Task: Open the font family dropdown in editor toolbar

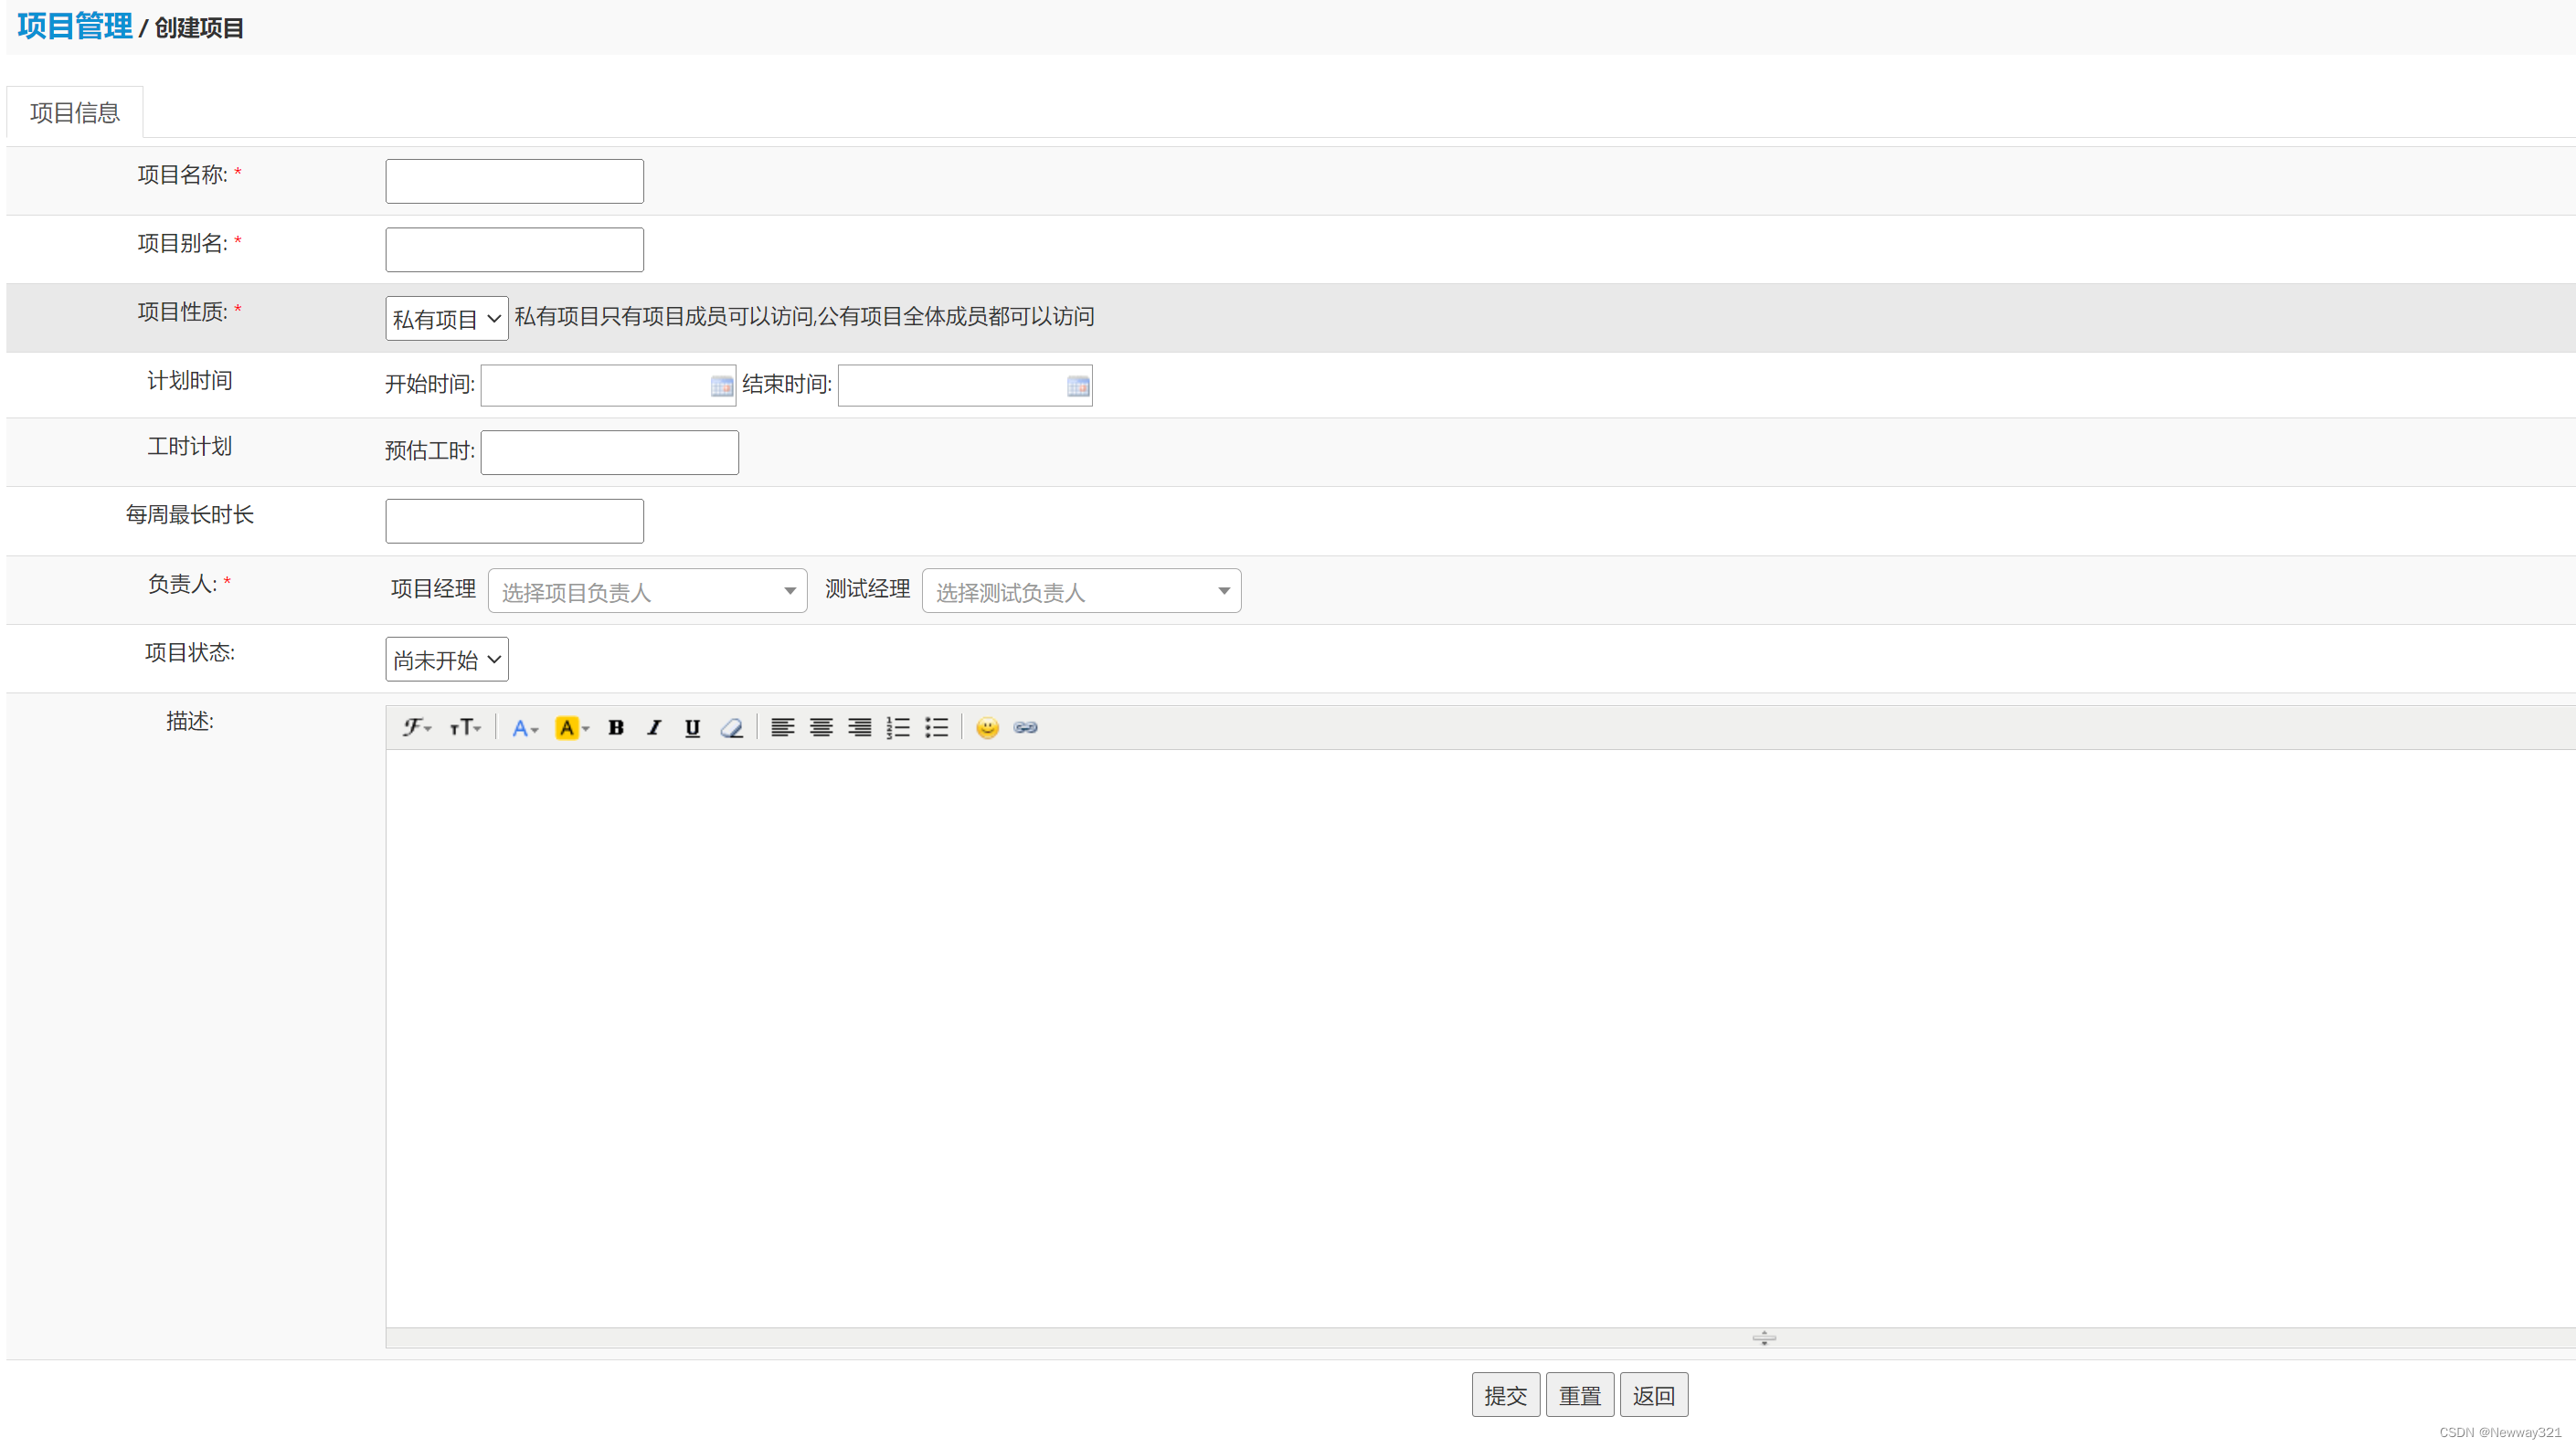Action: (x=417, y=728)
